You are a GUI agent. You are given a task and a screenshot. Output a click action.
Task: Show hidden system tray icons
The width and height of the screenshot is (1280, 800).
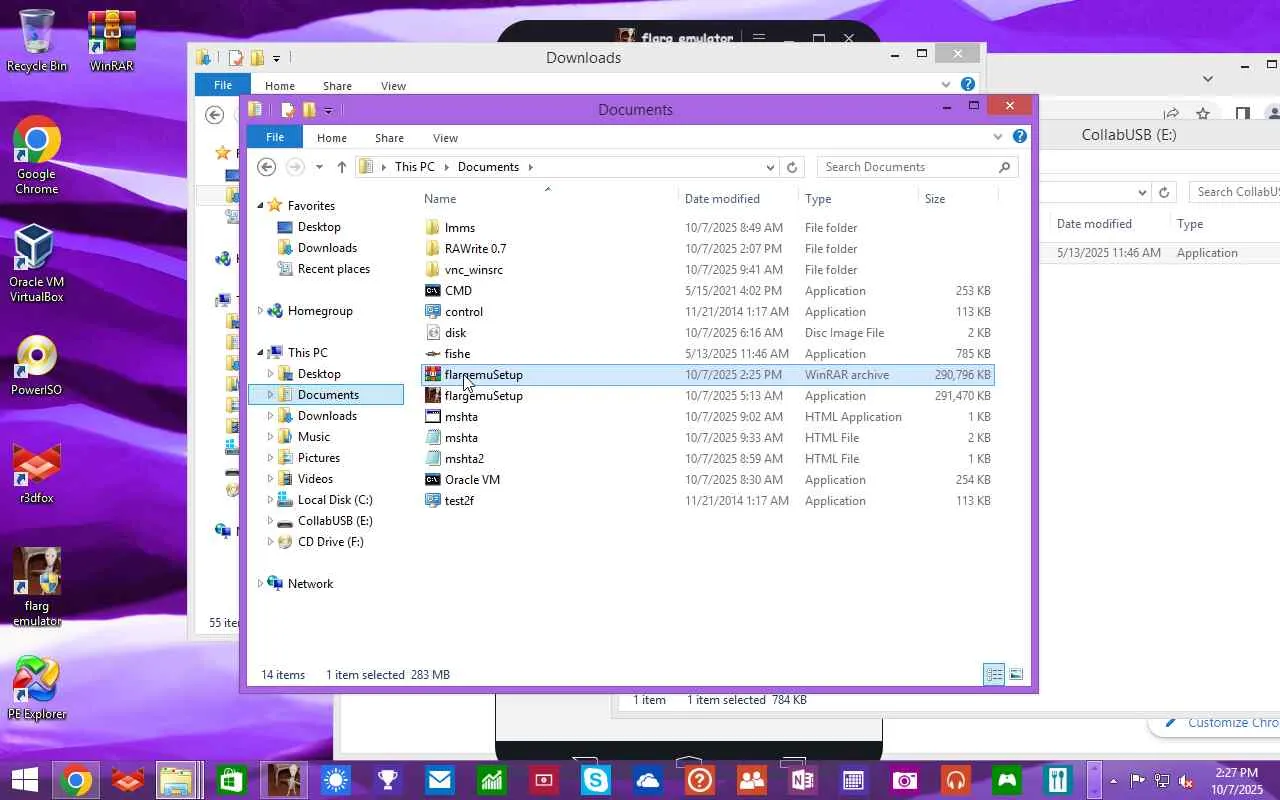click(1114, 781)
